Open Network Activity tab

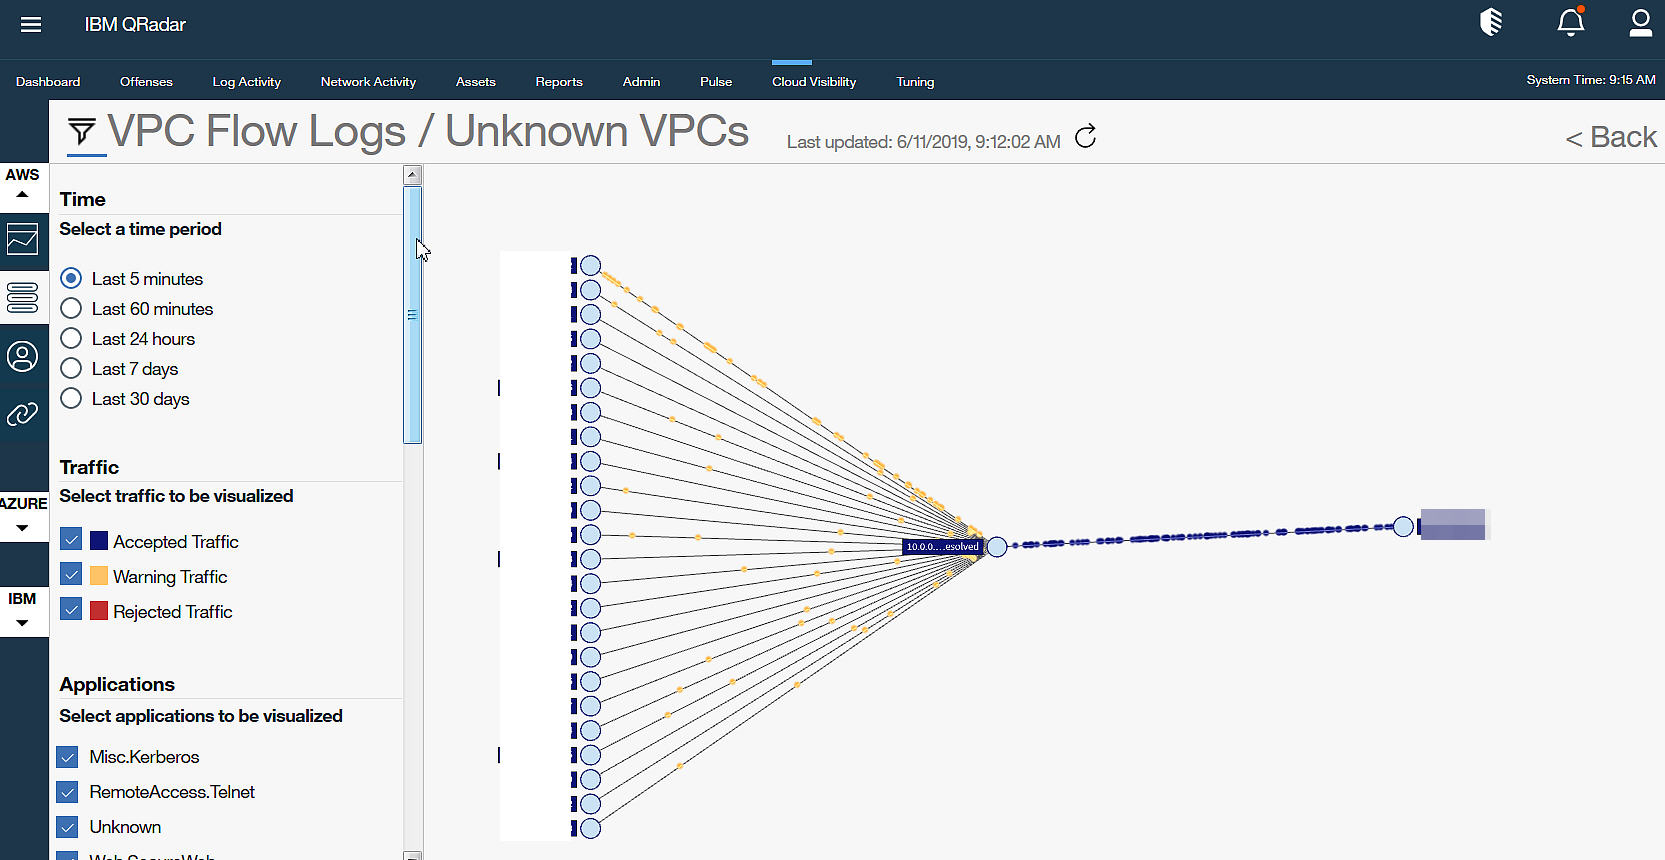coord(368,82)
